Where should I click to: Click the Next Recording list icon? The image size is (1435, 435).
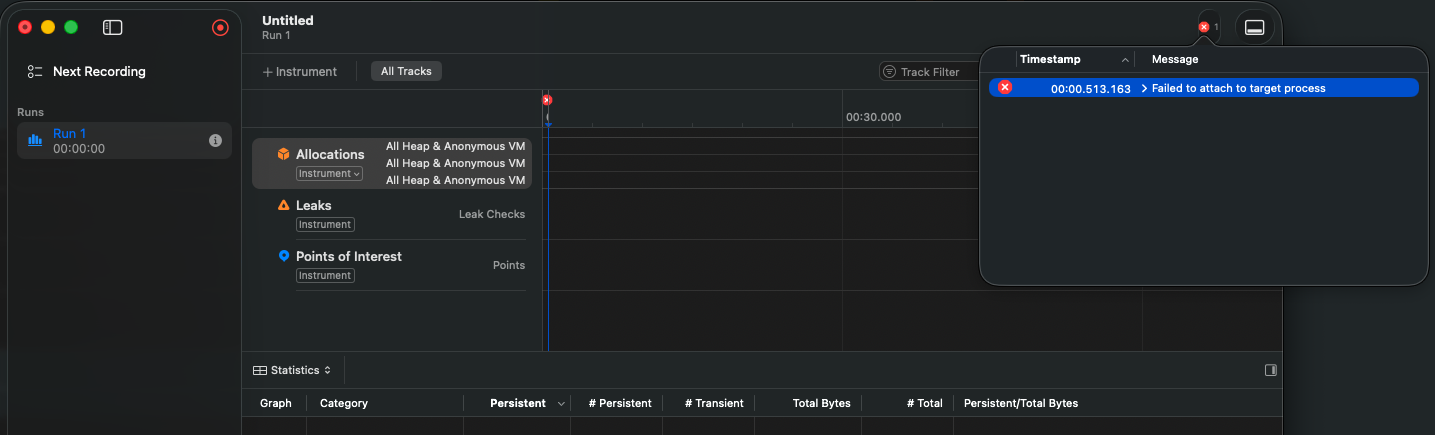tap(35, 72)
